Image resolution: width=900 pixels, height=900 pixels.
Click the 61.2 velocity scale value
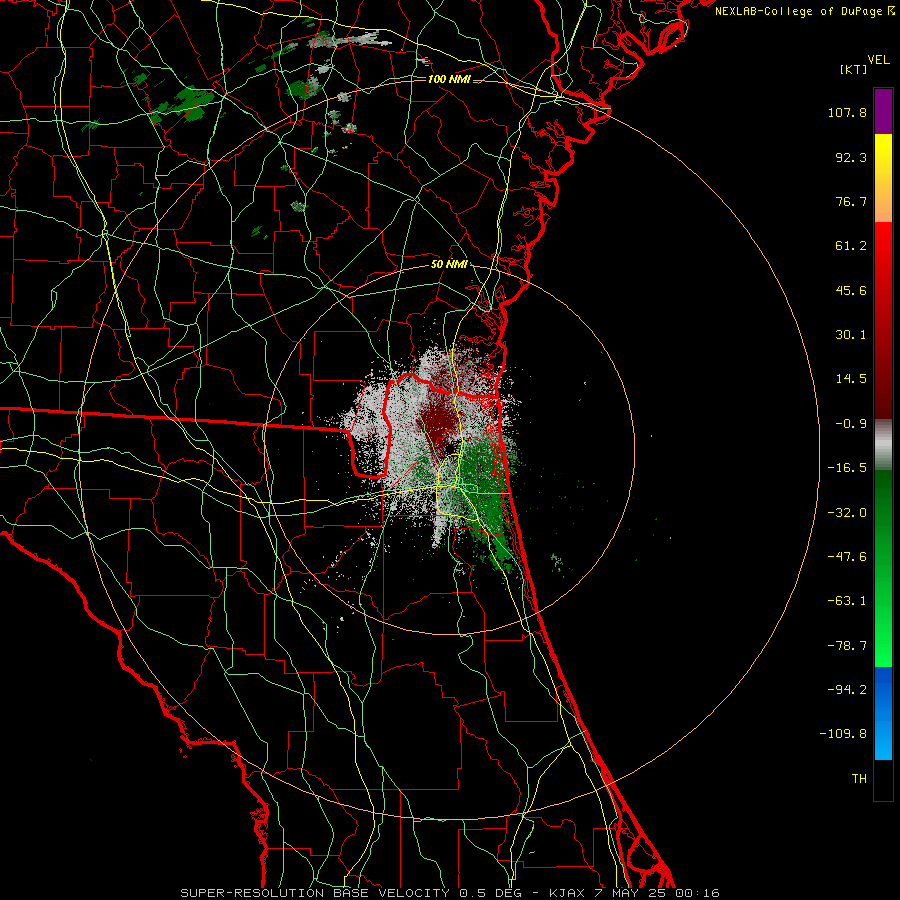pyautogui.click(x=851, y=246)
